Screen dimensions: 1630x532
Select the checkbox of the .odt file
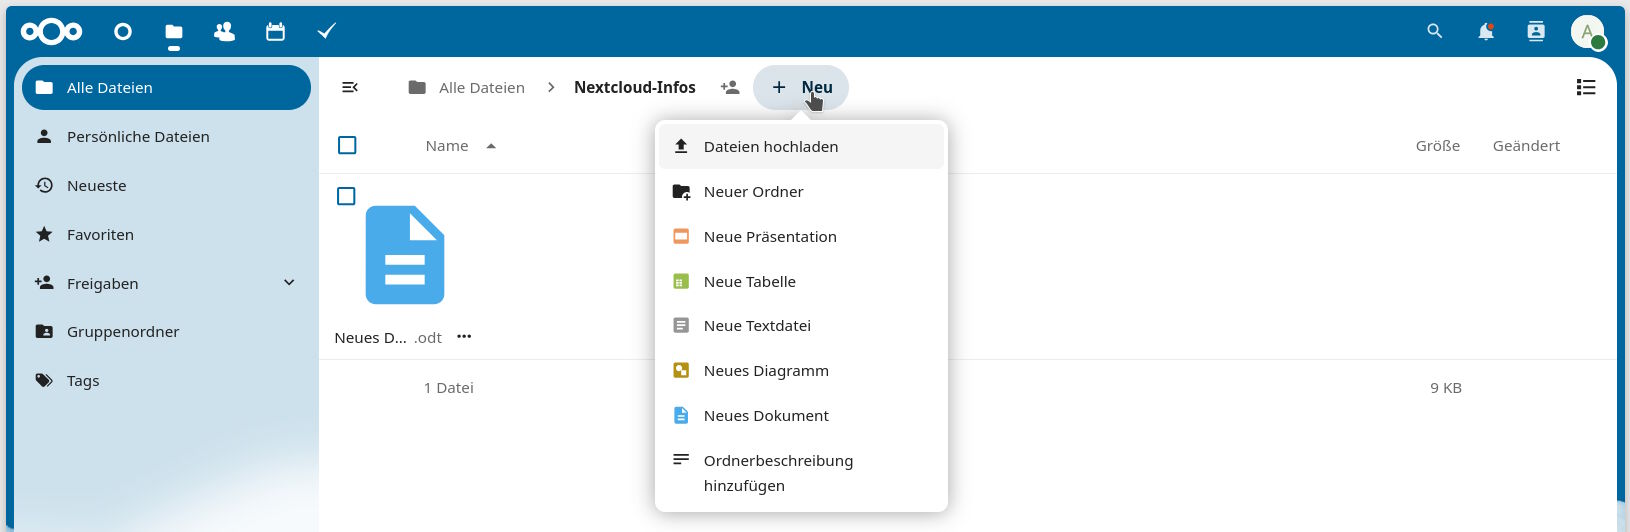point(346,196)
